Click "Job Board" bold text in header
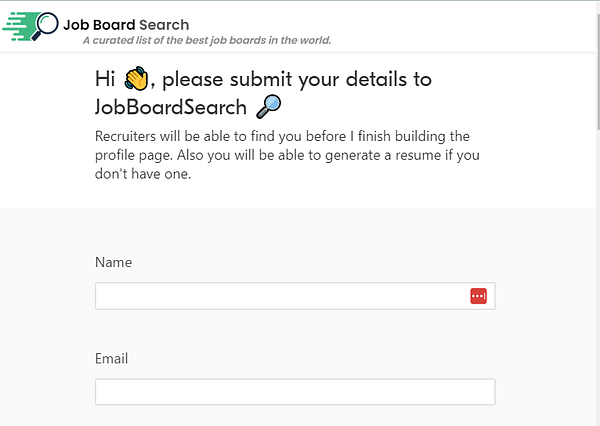The width and height of the screenshot is (600, 426). tap(99, 24)
